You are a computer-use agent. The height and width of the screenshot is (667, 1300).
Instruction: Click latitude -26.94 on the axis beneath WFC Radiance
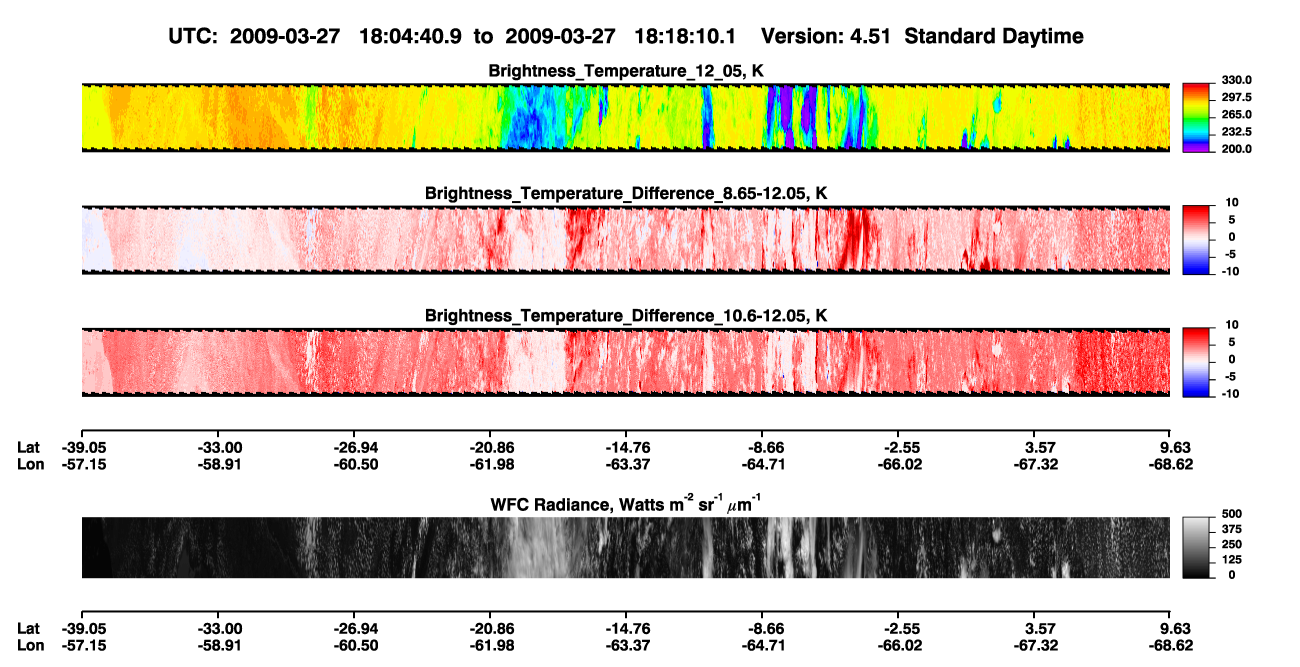pyautogui.click(x=354, y=628)
